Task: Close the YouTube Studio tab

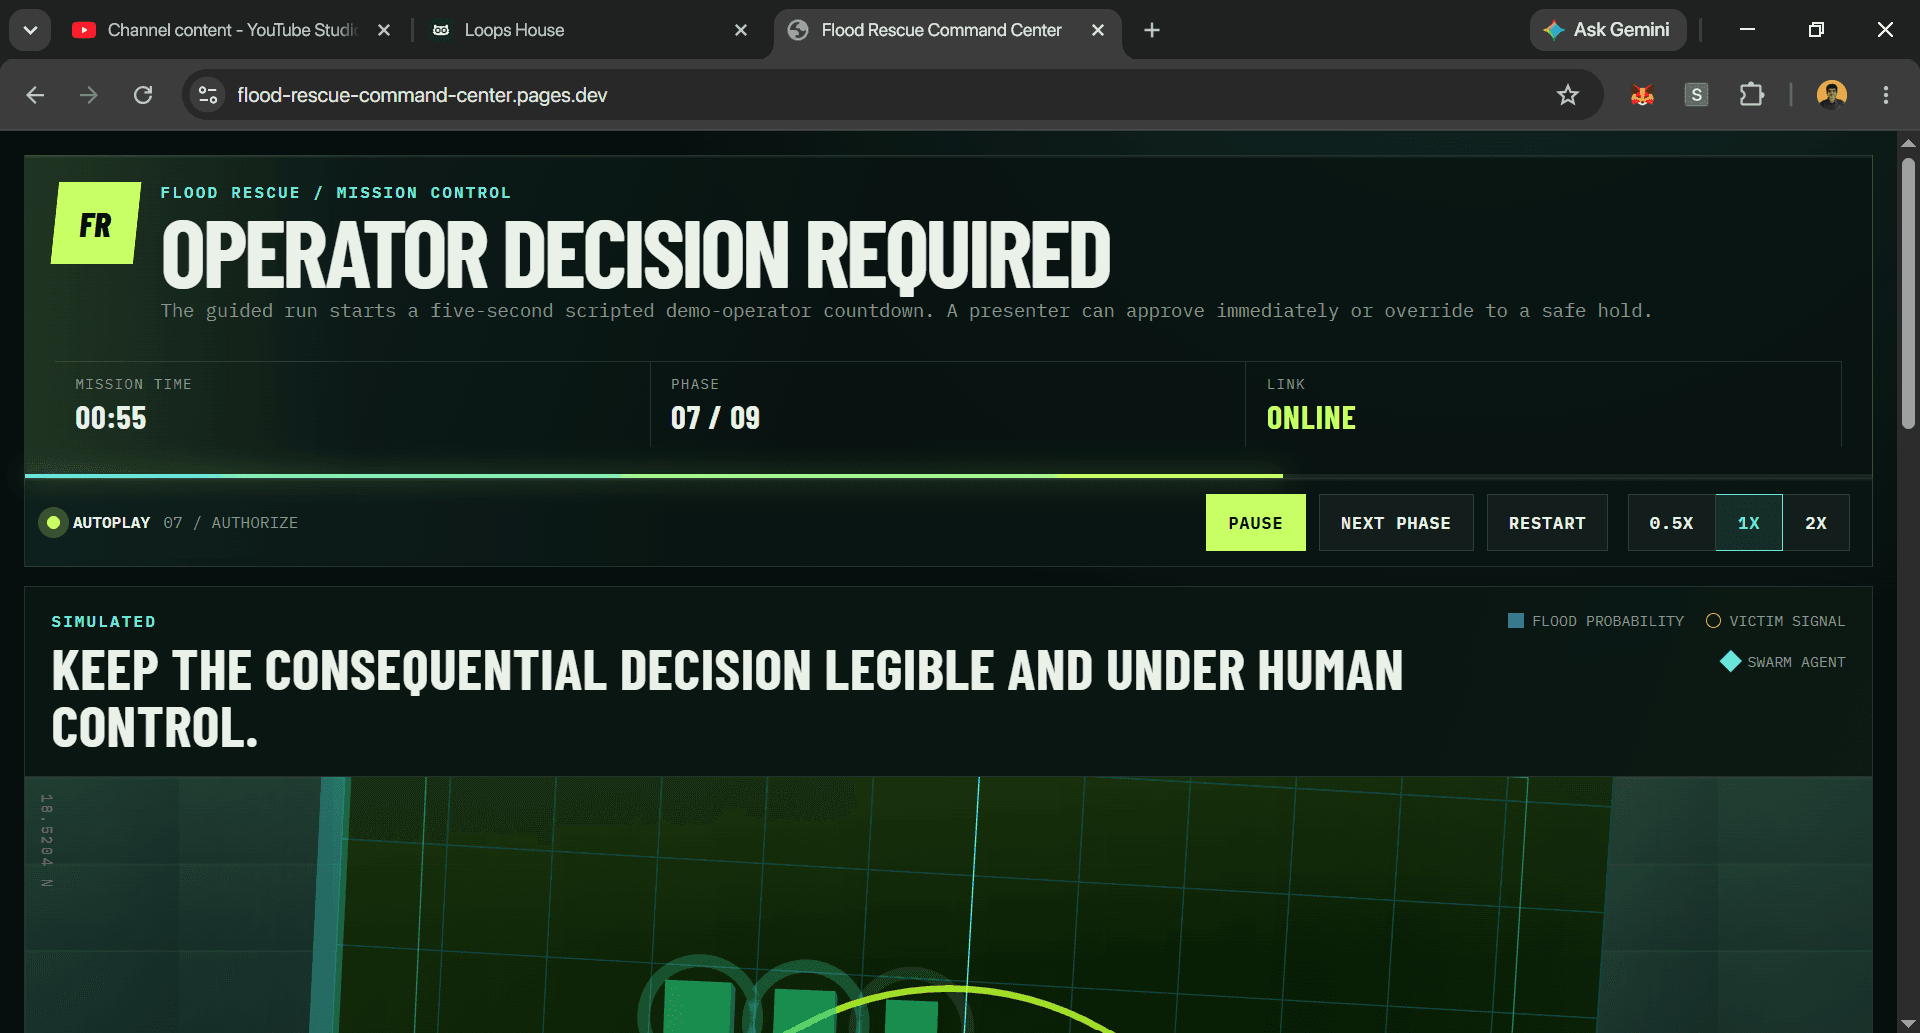Action: coord(384,30)
